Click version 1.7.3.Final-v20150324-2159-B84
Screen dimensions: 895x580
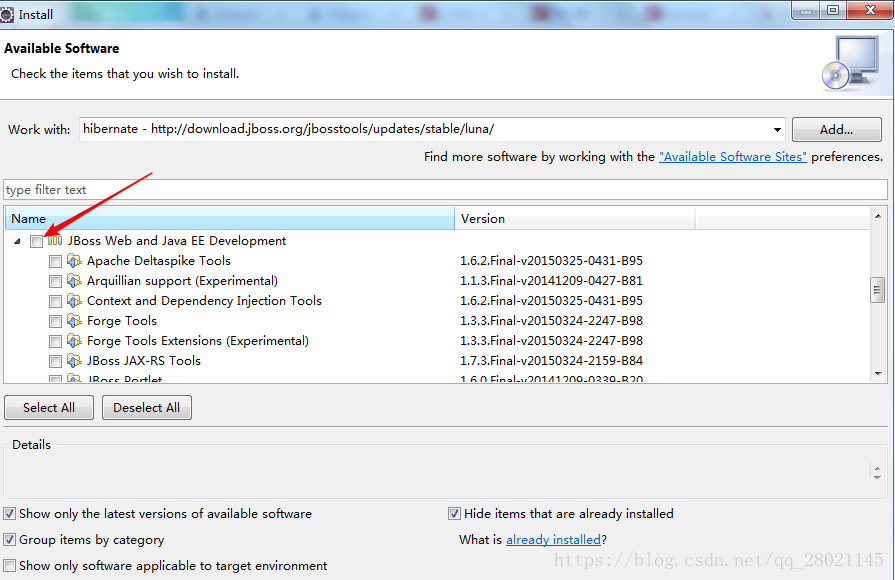551,361
